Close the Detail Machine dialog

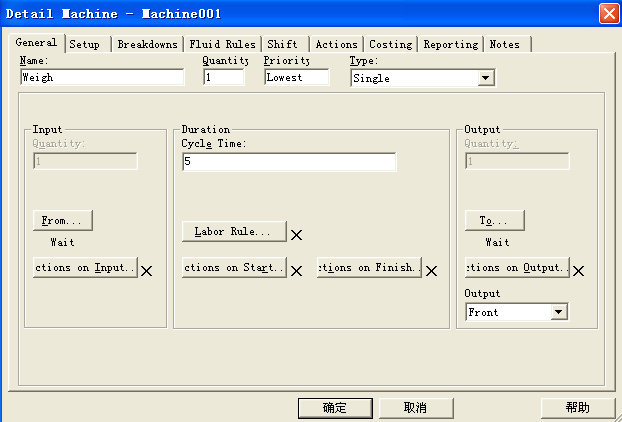(x=607, y=13)
